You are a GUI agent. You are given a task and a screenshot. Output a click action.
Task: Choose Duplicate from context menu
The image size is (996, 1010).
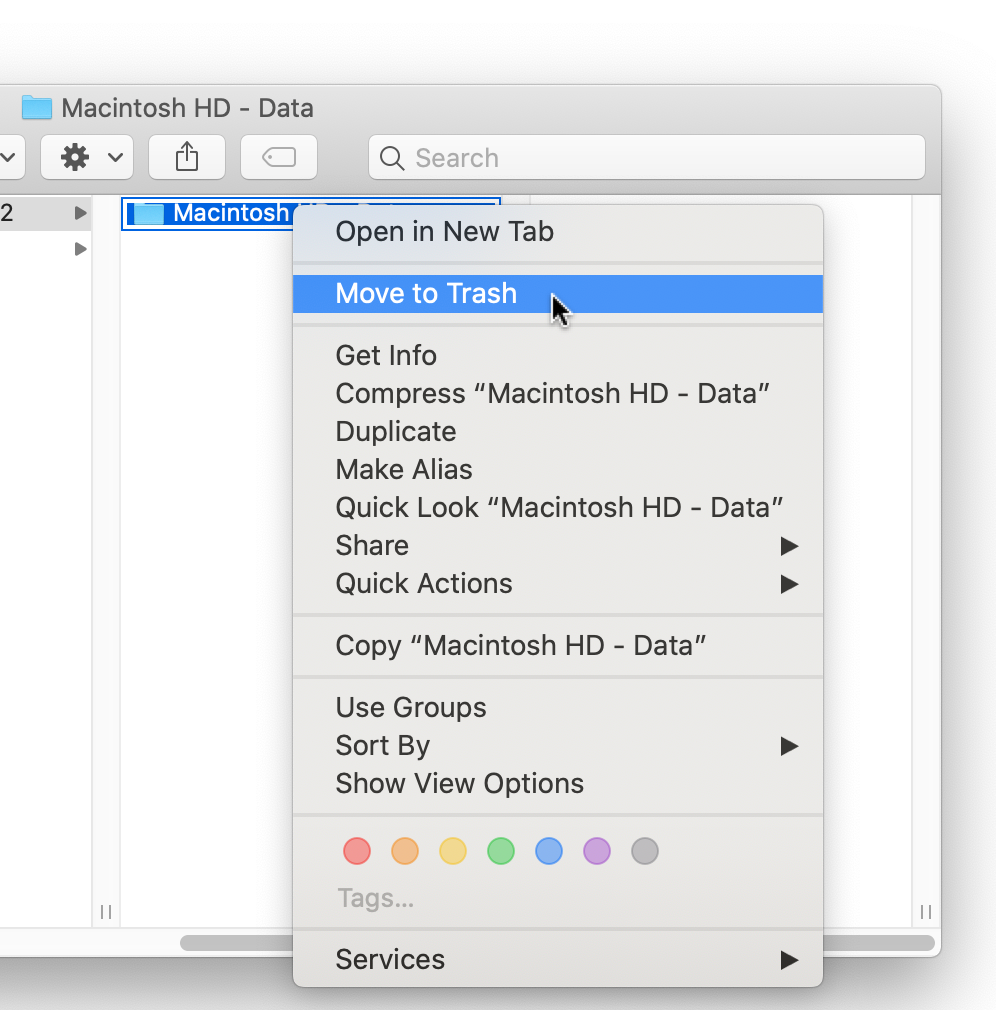click(558, 432)
